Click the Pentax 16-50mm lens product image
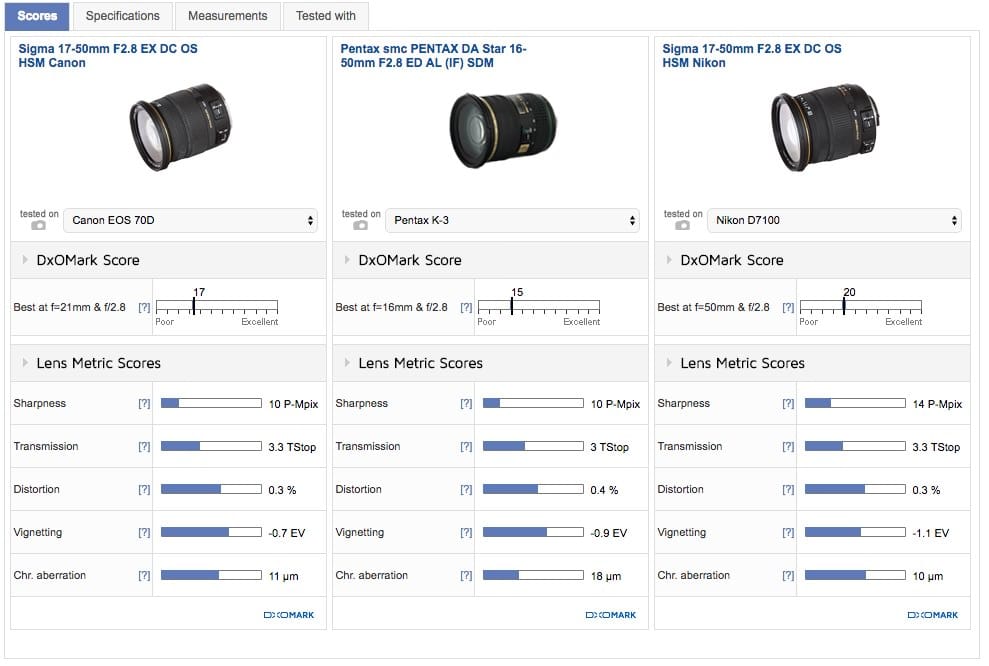Viewport: 989px width, 666px height. click(503, 131)
